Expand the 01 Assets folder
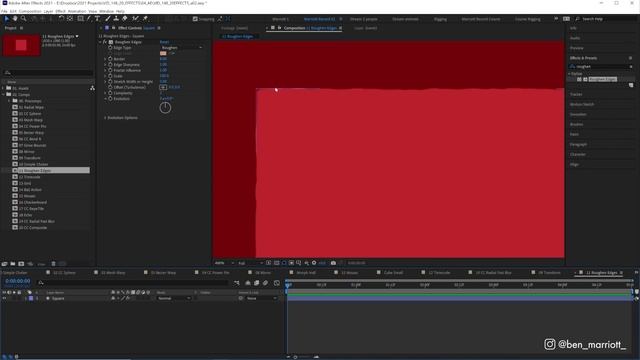The width and height of the screenshot is (640, 360). (x=3, y=88)
